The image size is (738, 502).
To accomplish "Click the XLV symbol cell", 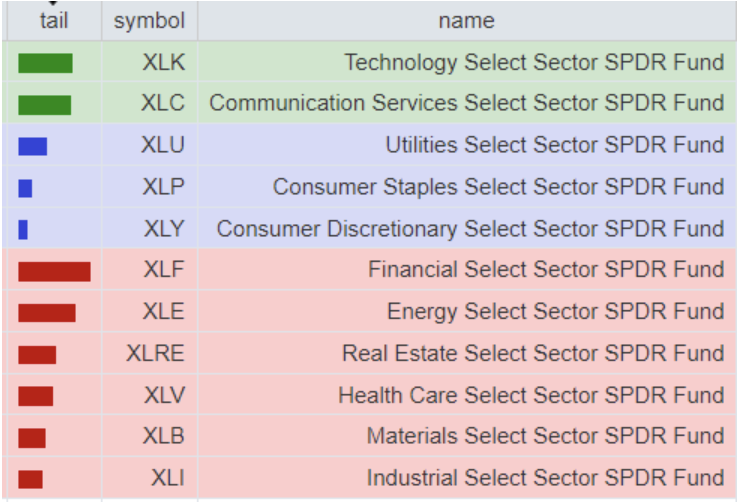I will tap(163, 395).
